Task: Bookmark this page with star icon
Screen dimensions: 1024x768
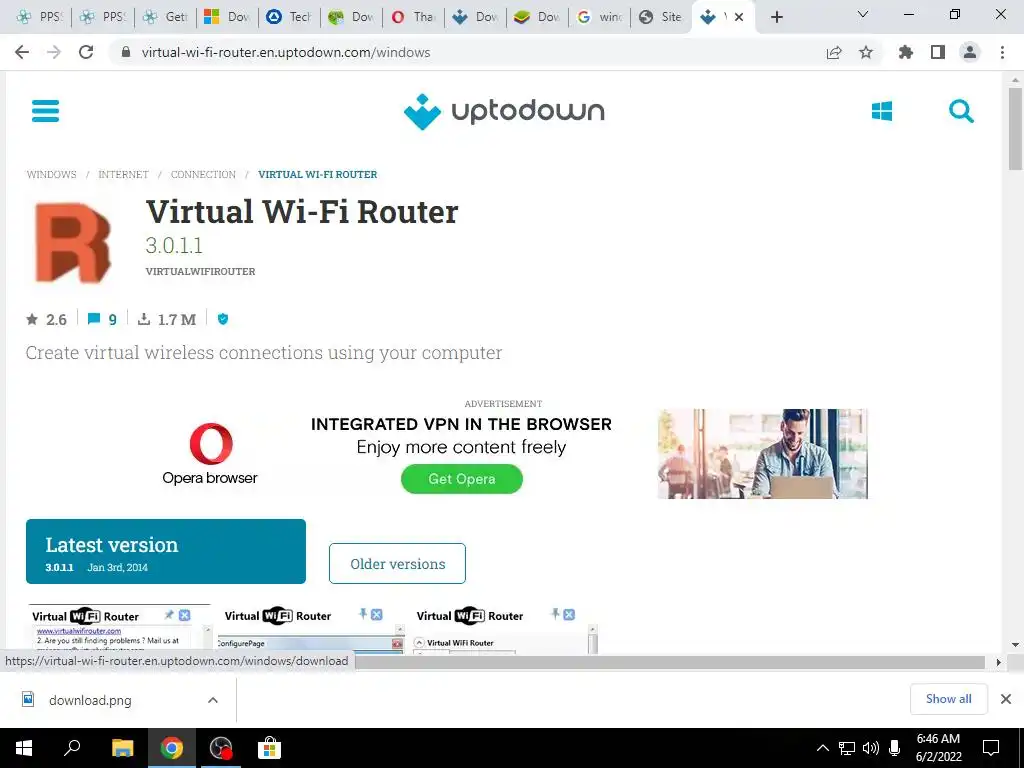Action: pos(866,52)
